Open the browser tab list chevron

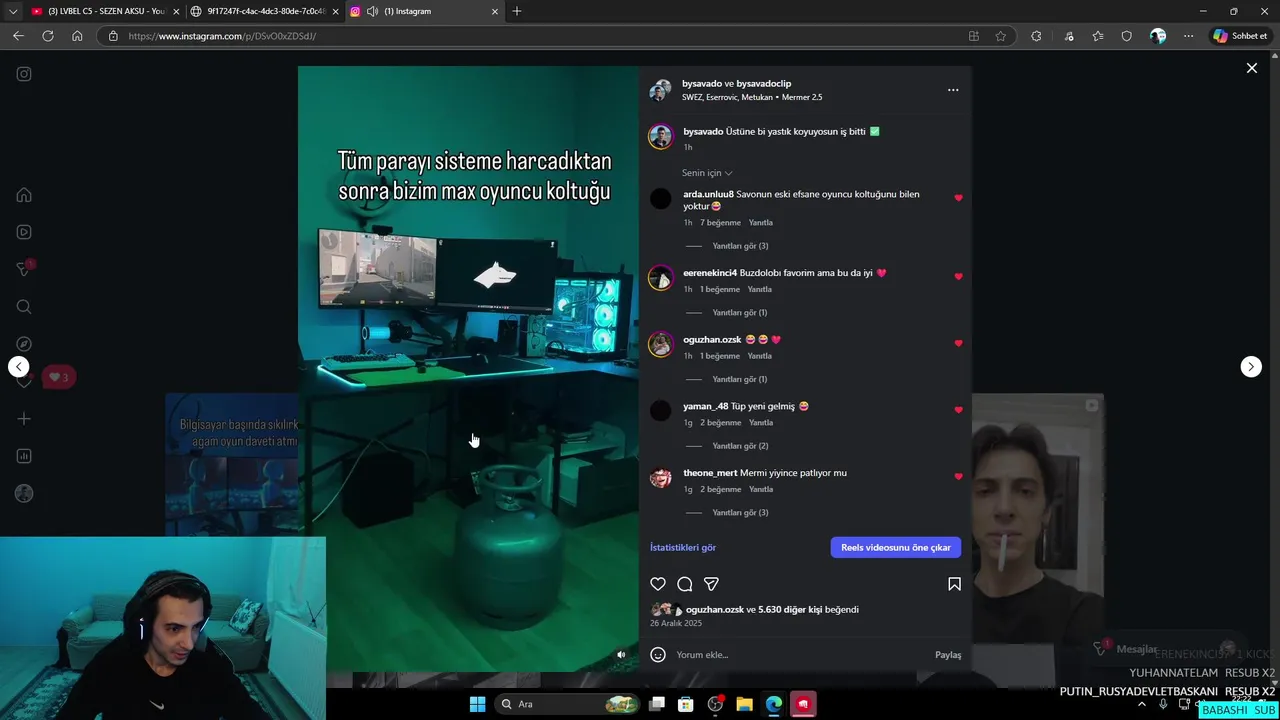pos(13,11)
